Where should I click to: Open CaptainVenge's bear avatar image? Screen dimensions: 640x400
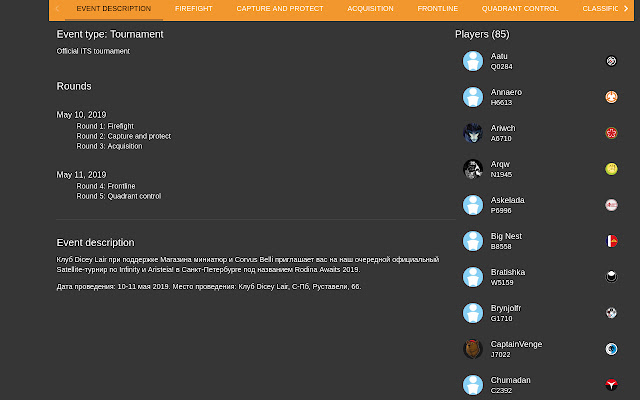tap(473, 349)
